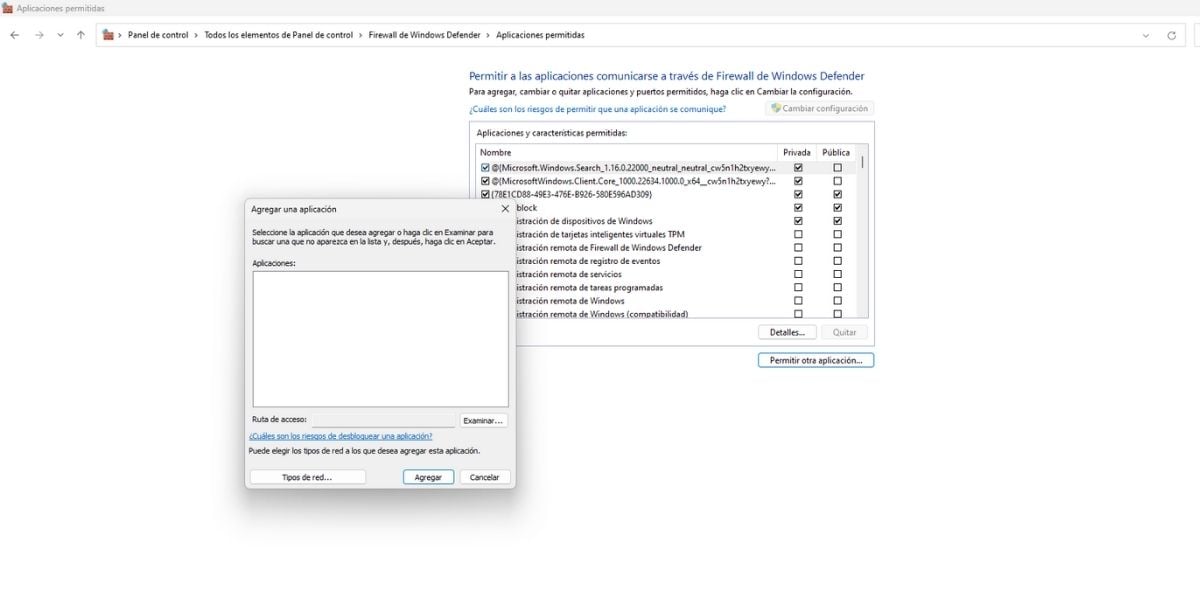Screen dimensions: 1200x600
Task: Go back with the left arrow
Action: (x=15, y=35)
